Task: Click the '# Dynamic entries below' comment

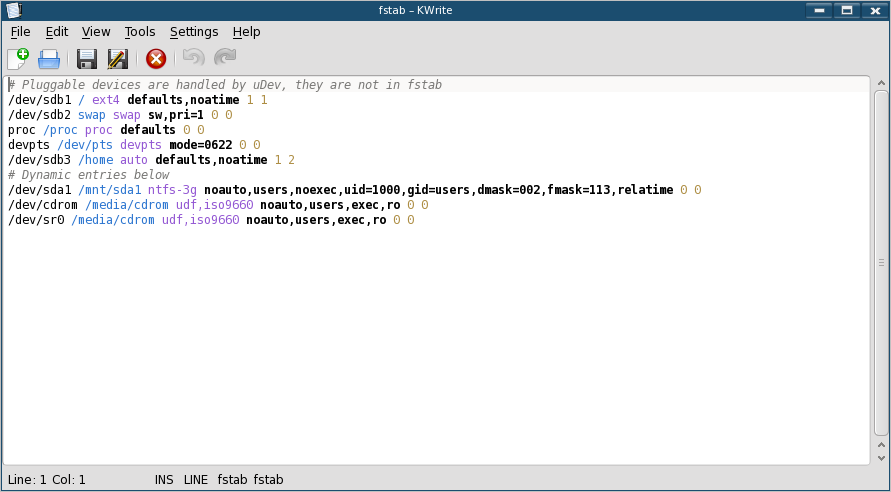Action: click(89, 174)
